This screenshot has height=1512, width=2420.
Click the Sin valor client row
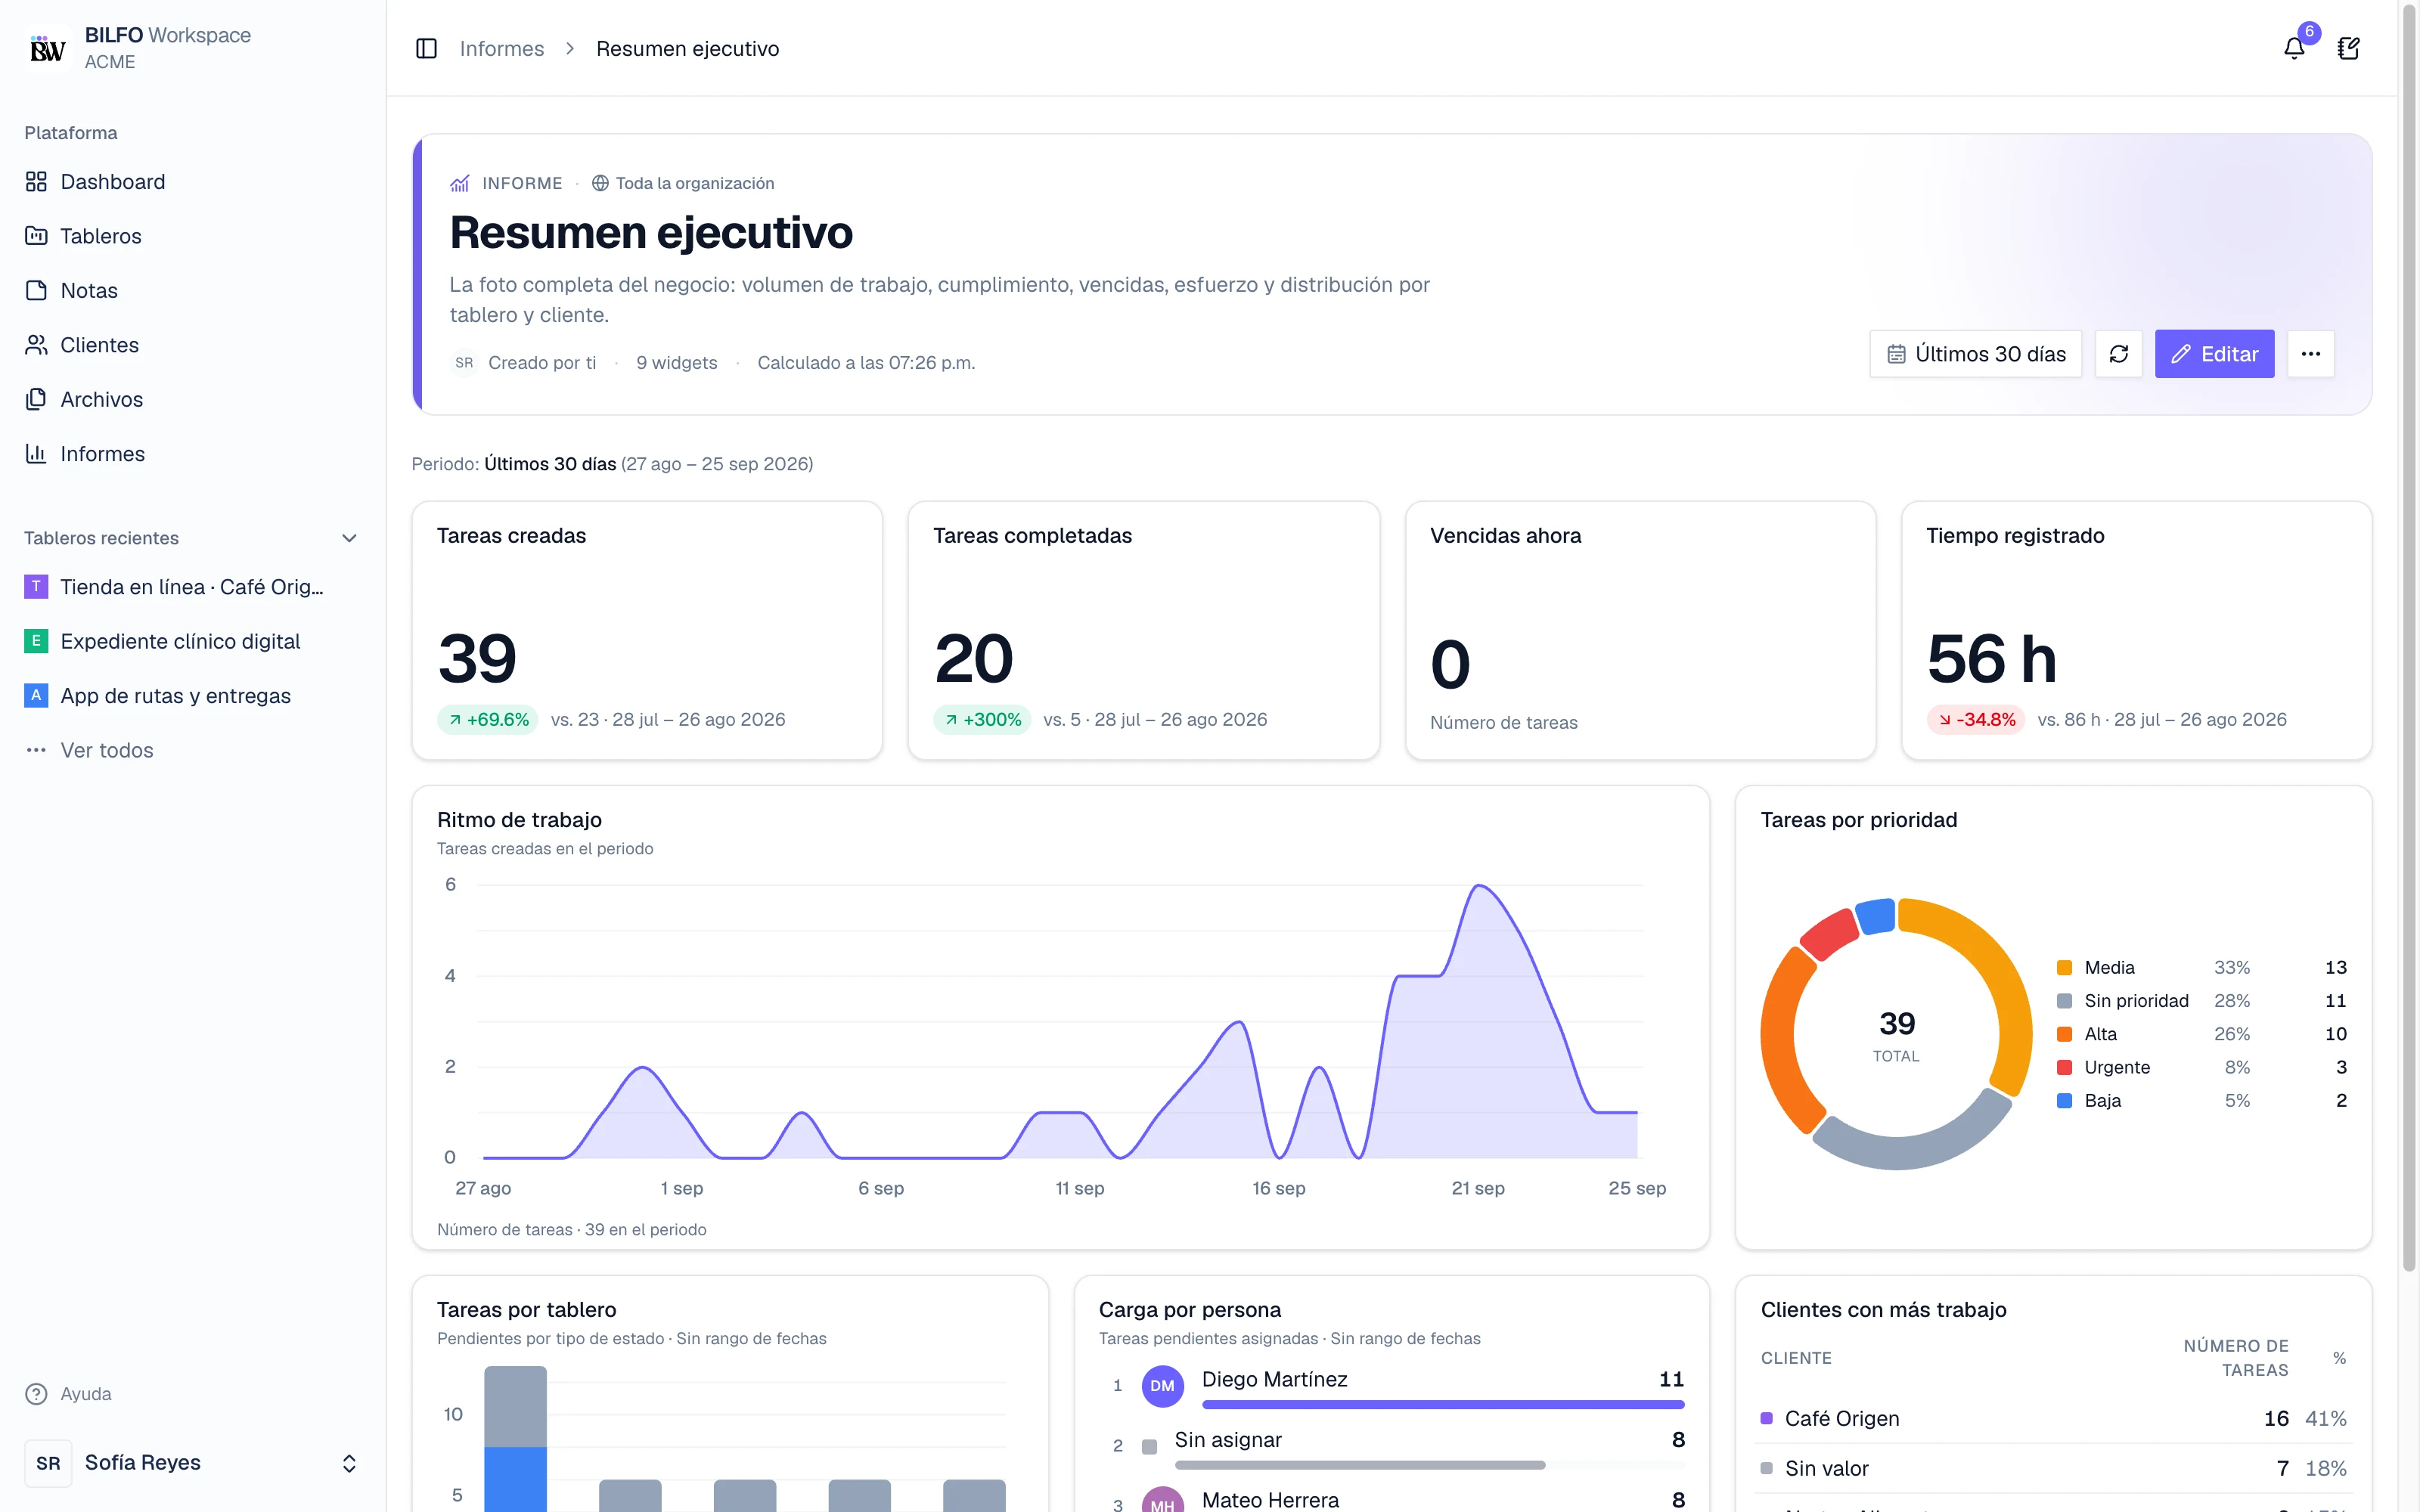pyautogui.click(x=2053, y=1468)
